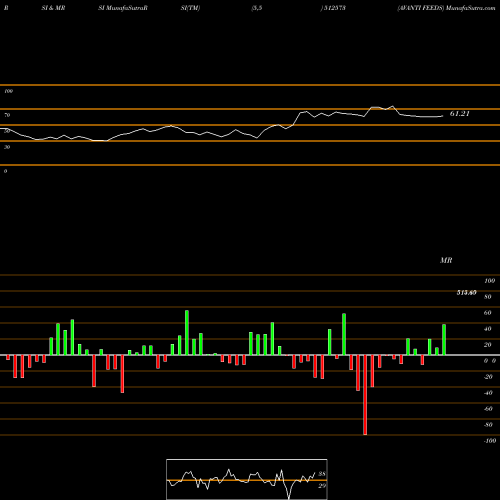Click the last green bar at chart's right end
Image resolution: width=500 pixels, height=500 pixels.
click(444, 340)
